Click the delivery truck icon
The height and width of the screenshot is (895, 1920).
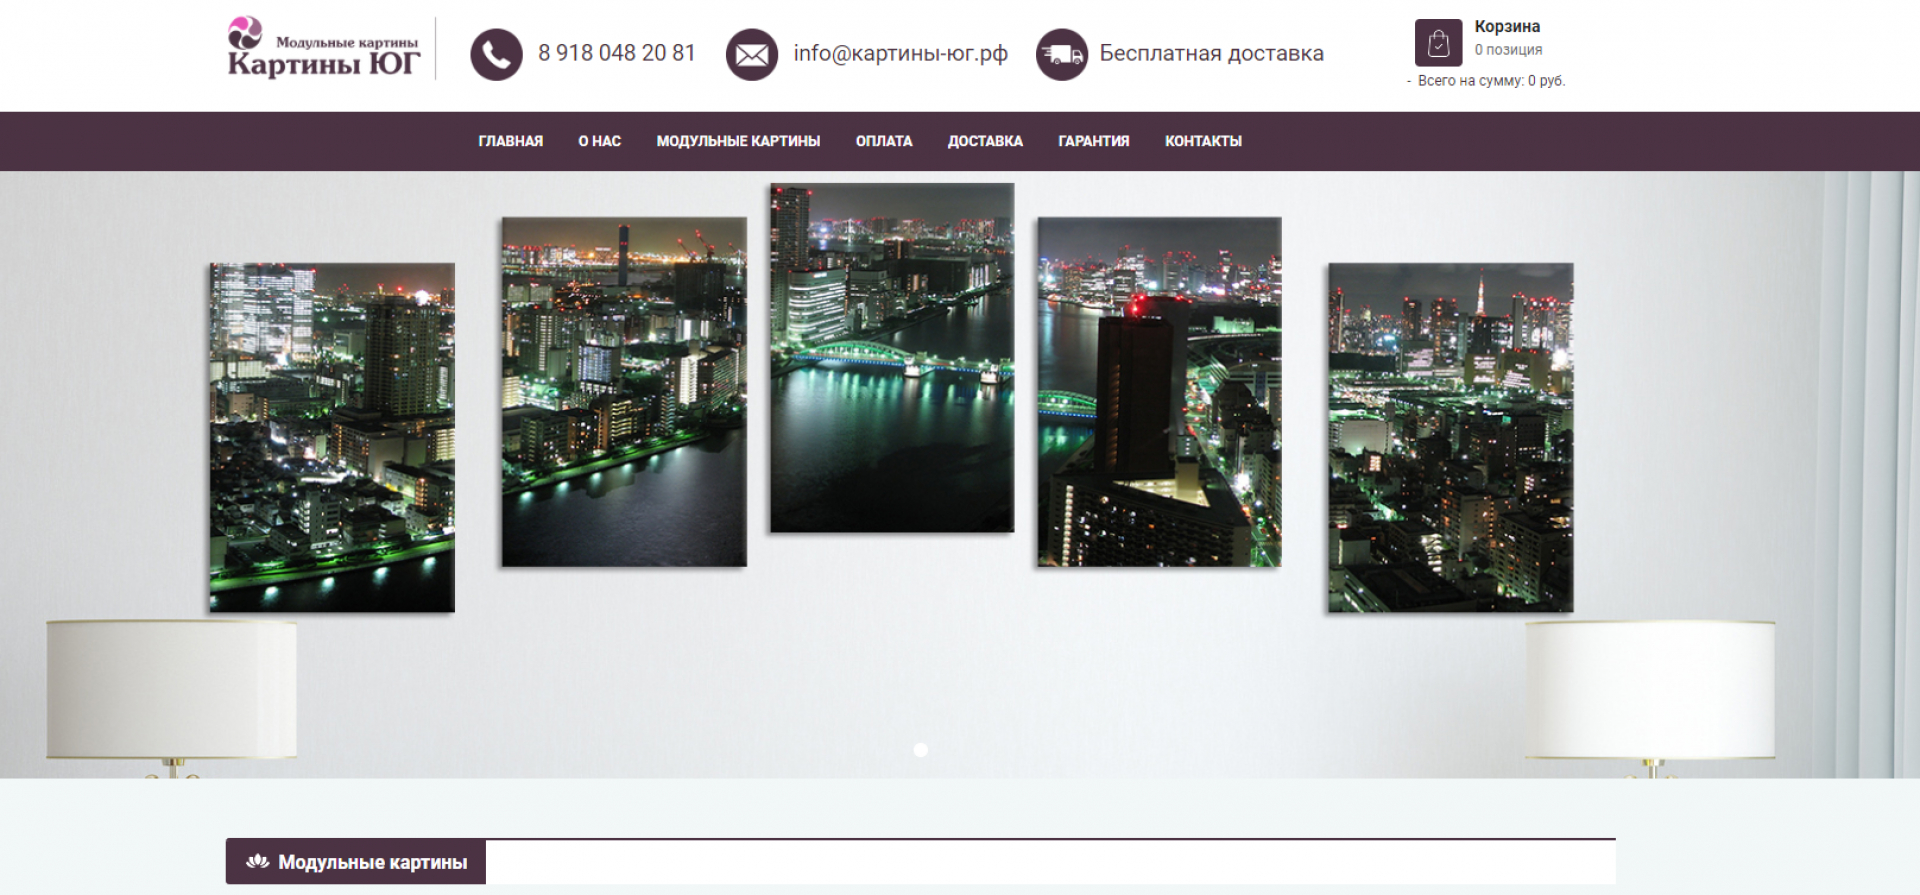[x=1062, y=54]
